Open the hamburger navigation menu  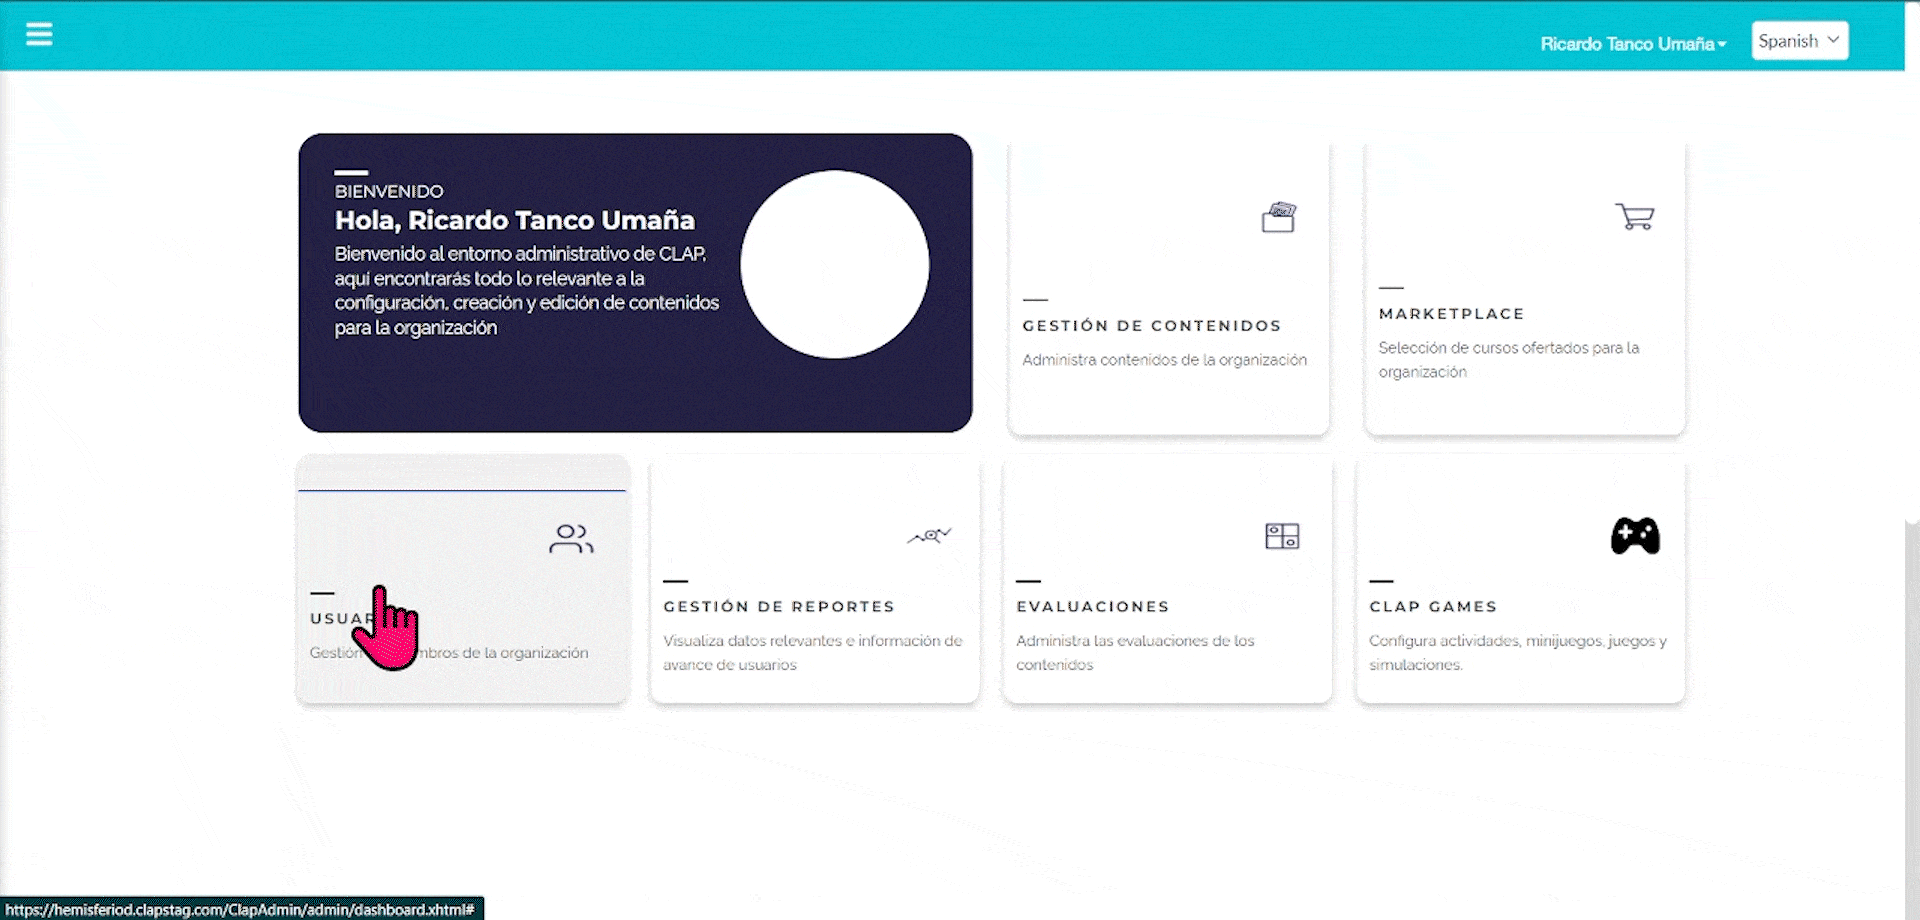tap(39, 35)
